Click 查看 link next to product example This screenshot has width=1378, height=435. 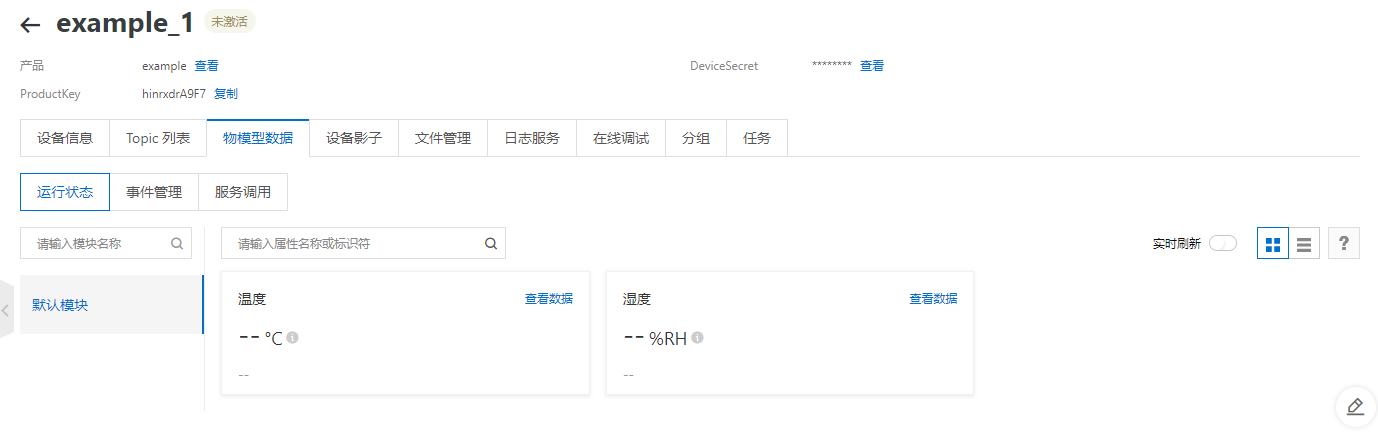pyautogui.click(x=206, y=66)
